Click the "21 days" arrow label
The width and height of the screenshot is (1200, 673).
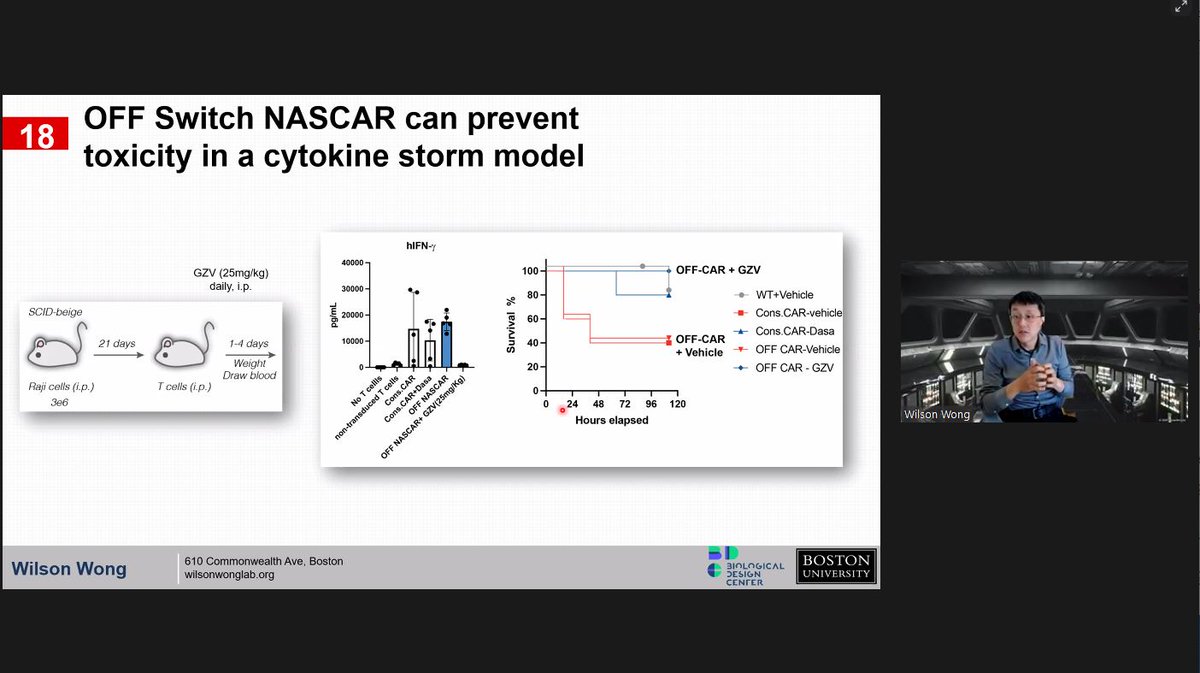tap(115, 343)
